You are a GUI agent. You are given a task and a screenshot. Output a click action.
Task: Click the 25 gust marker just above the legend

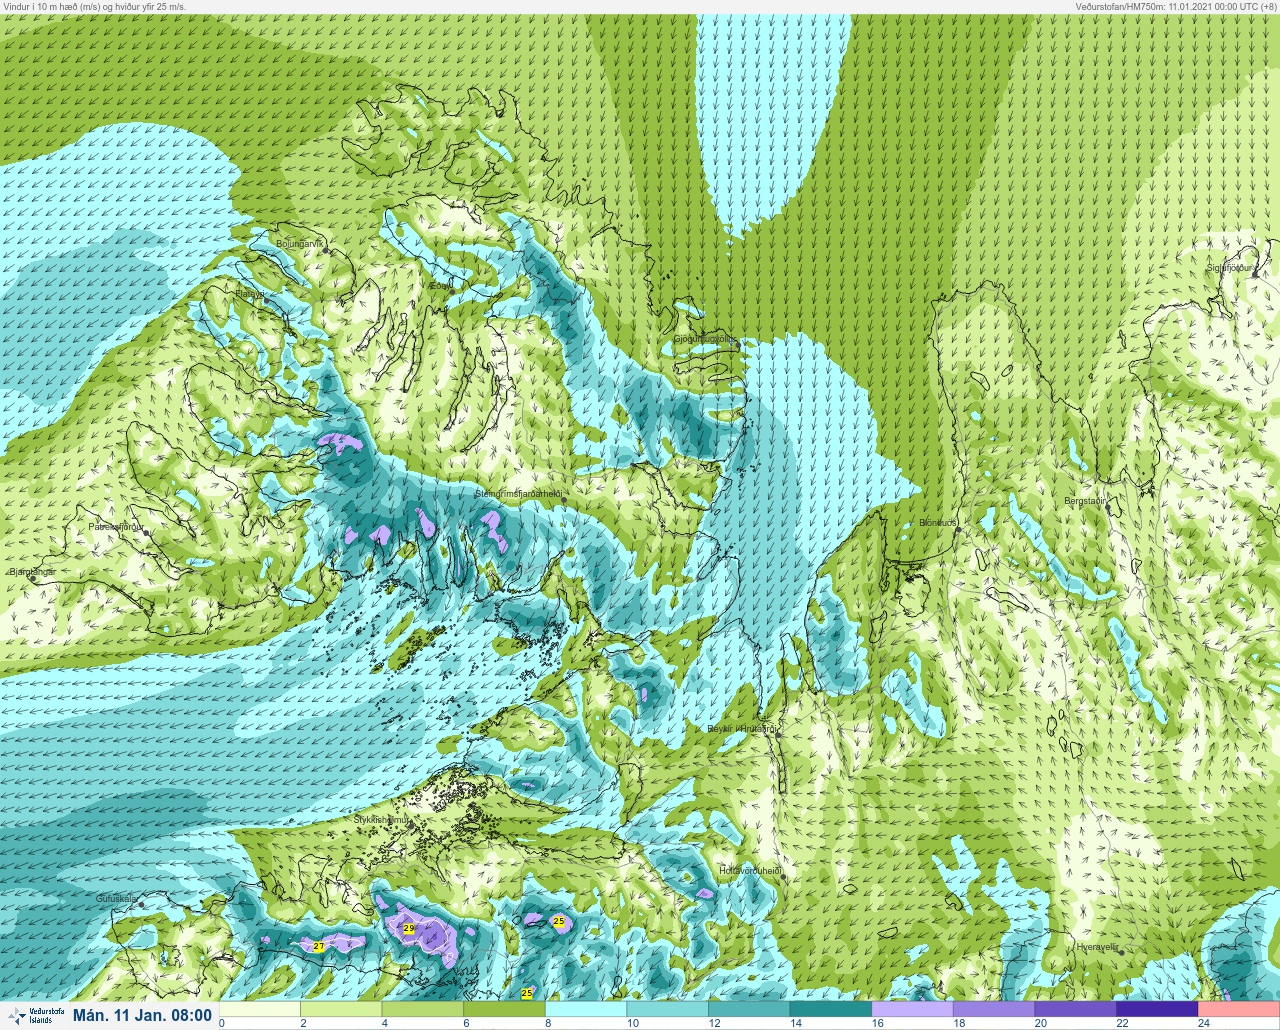click(x=527, y=994)
